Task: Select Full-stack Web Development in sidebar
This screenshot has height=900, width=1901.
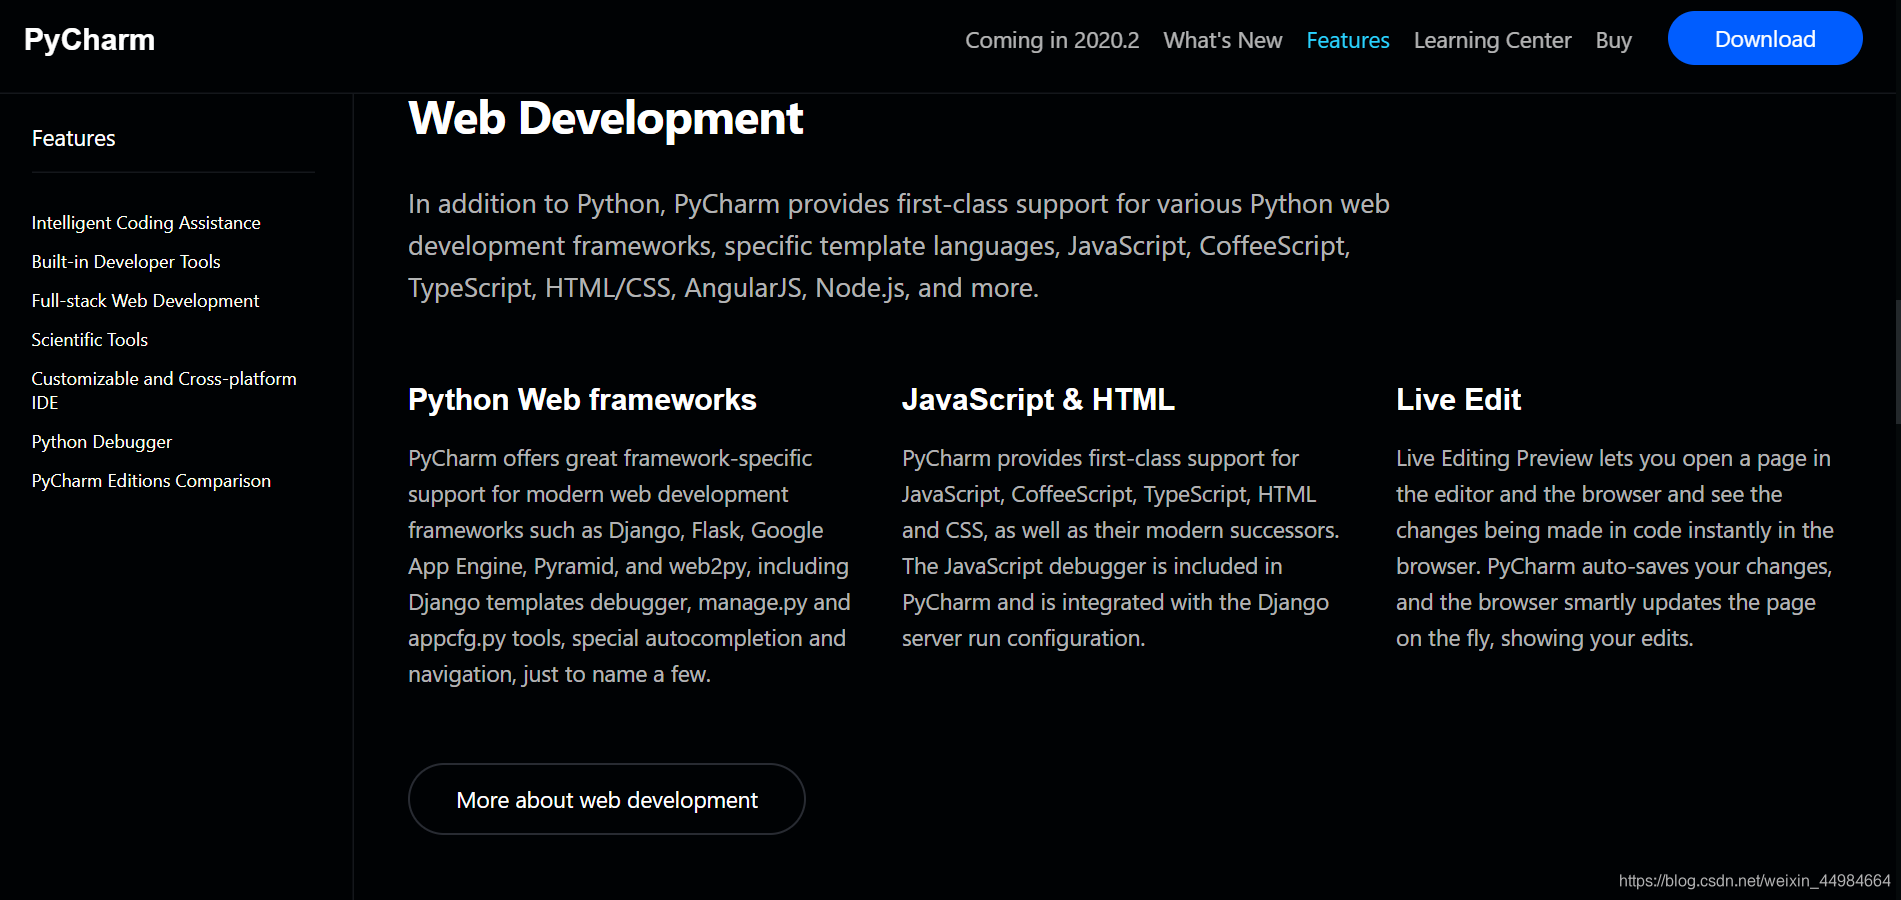Action: 145,301
